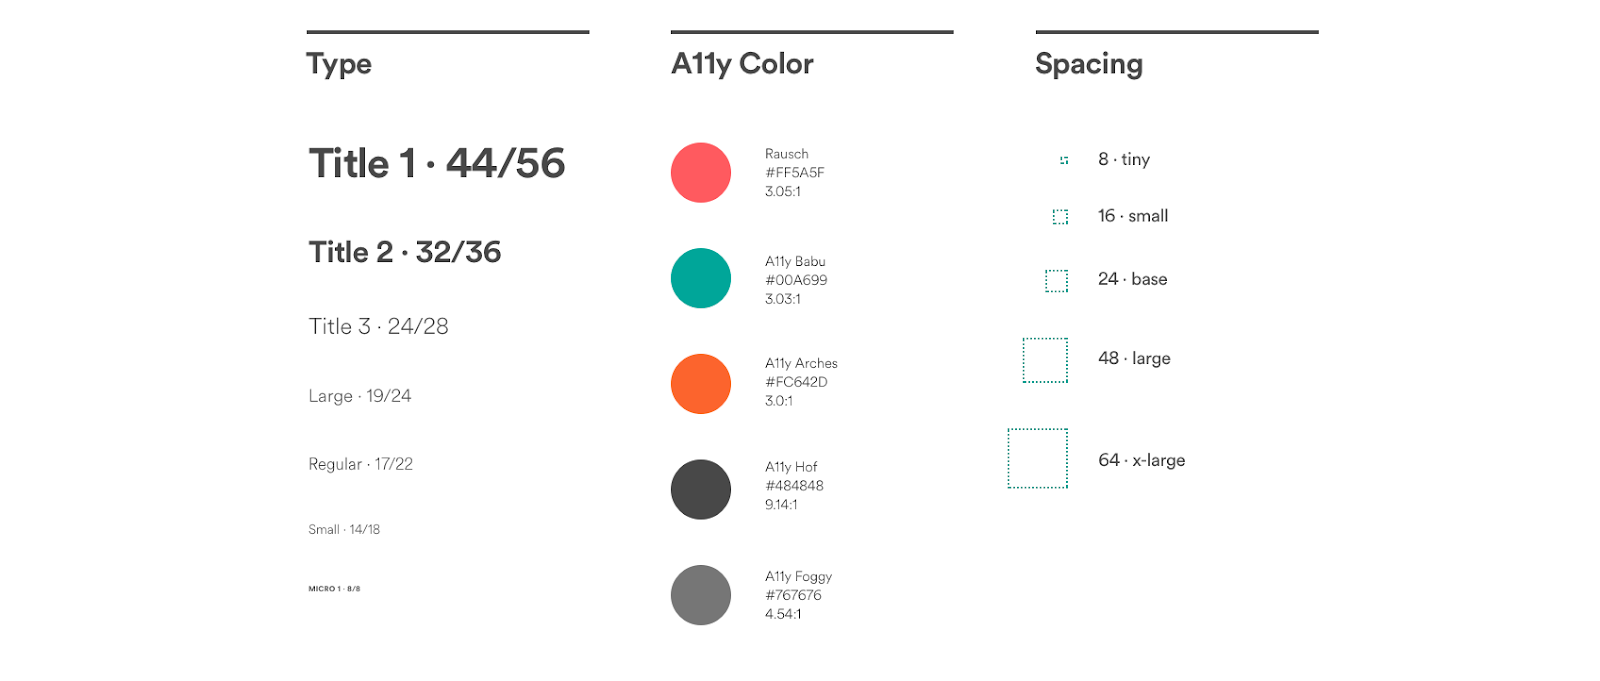Select the Small · 14/18 text
Viewport: 1600px width, 681px height.
[344, 529]
